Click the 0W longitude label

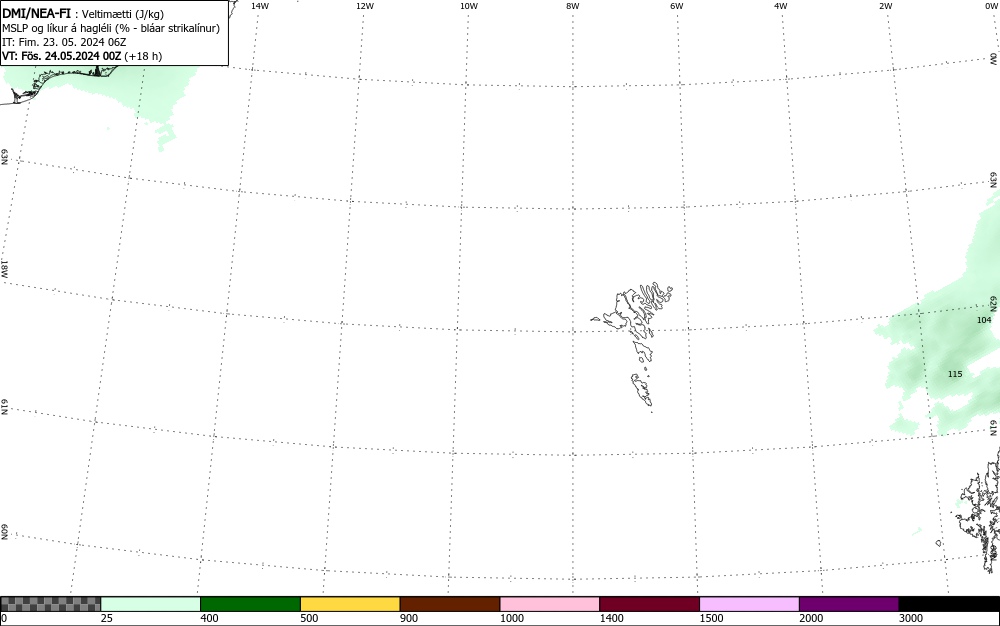(x=990, y=6)
